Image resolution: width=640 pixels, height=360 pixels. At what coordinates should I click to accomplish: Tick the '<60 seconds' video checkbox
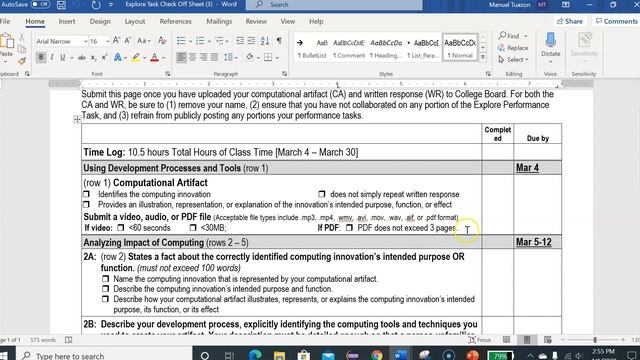tap(120, 227)
